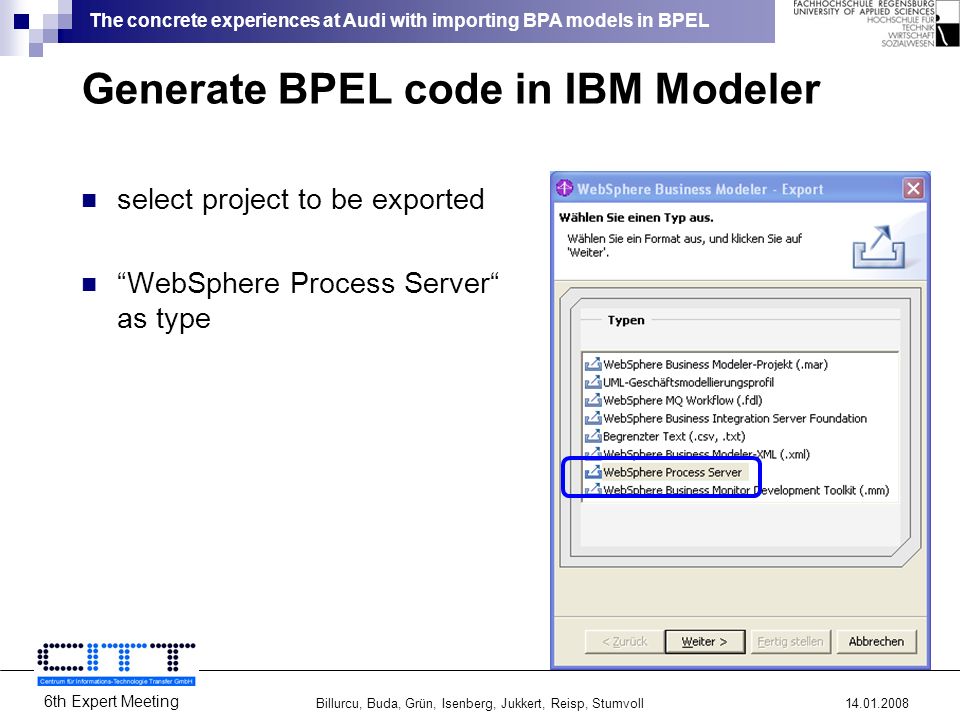Click the large export arrow icon in the dialog header
The width and height of the screenshot is (960, 720).
pyautogui.click(x=879, y=247)
